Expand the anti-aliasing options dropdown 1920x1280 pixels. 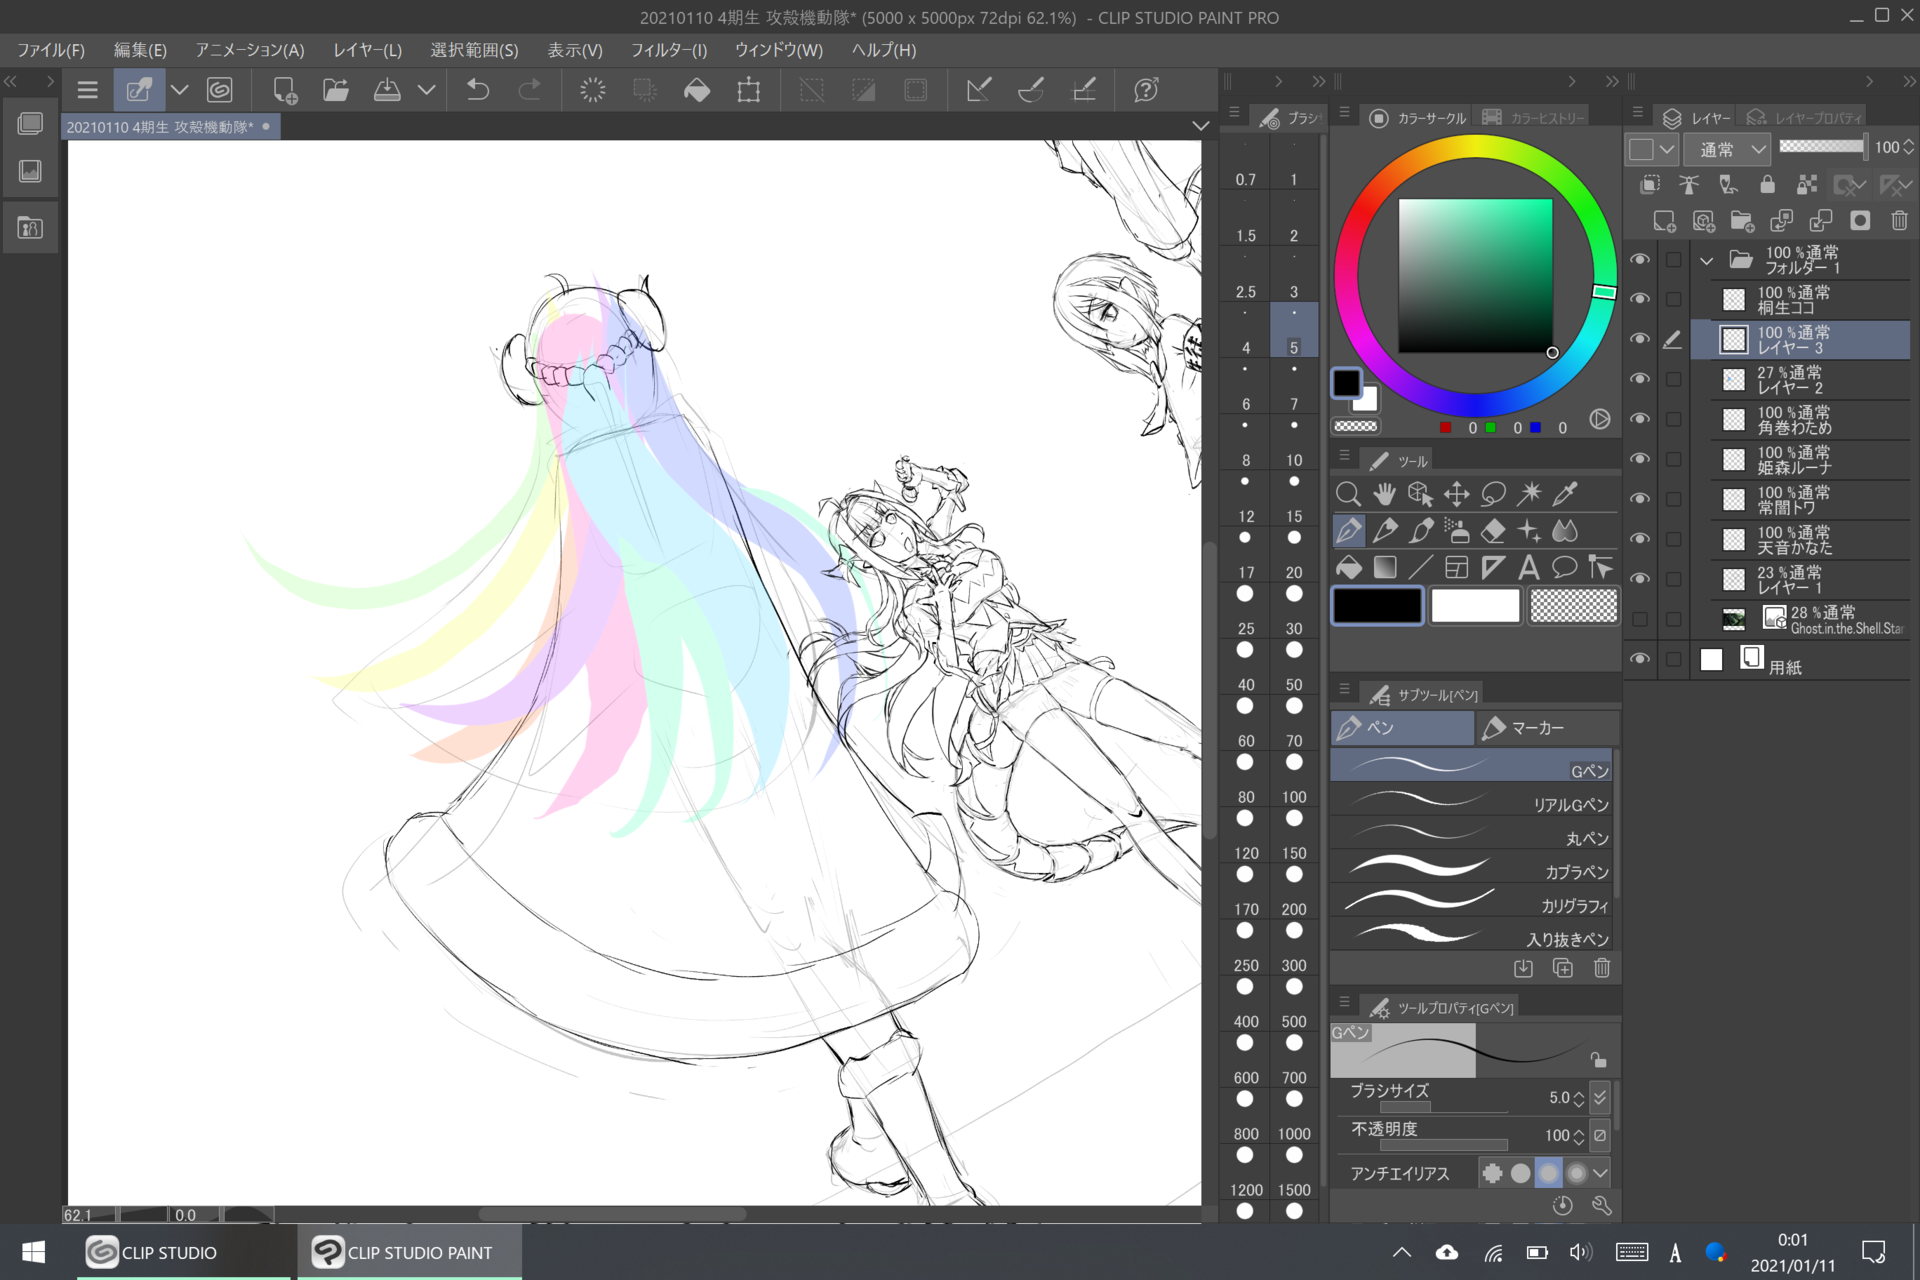[1601, 1173]
